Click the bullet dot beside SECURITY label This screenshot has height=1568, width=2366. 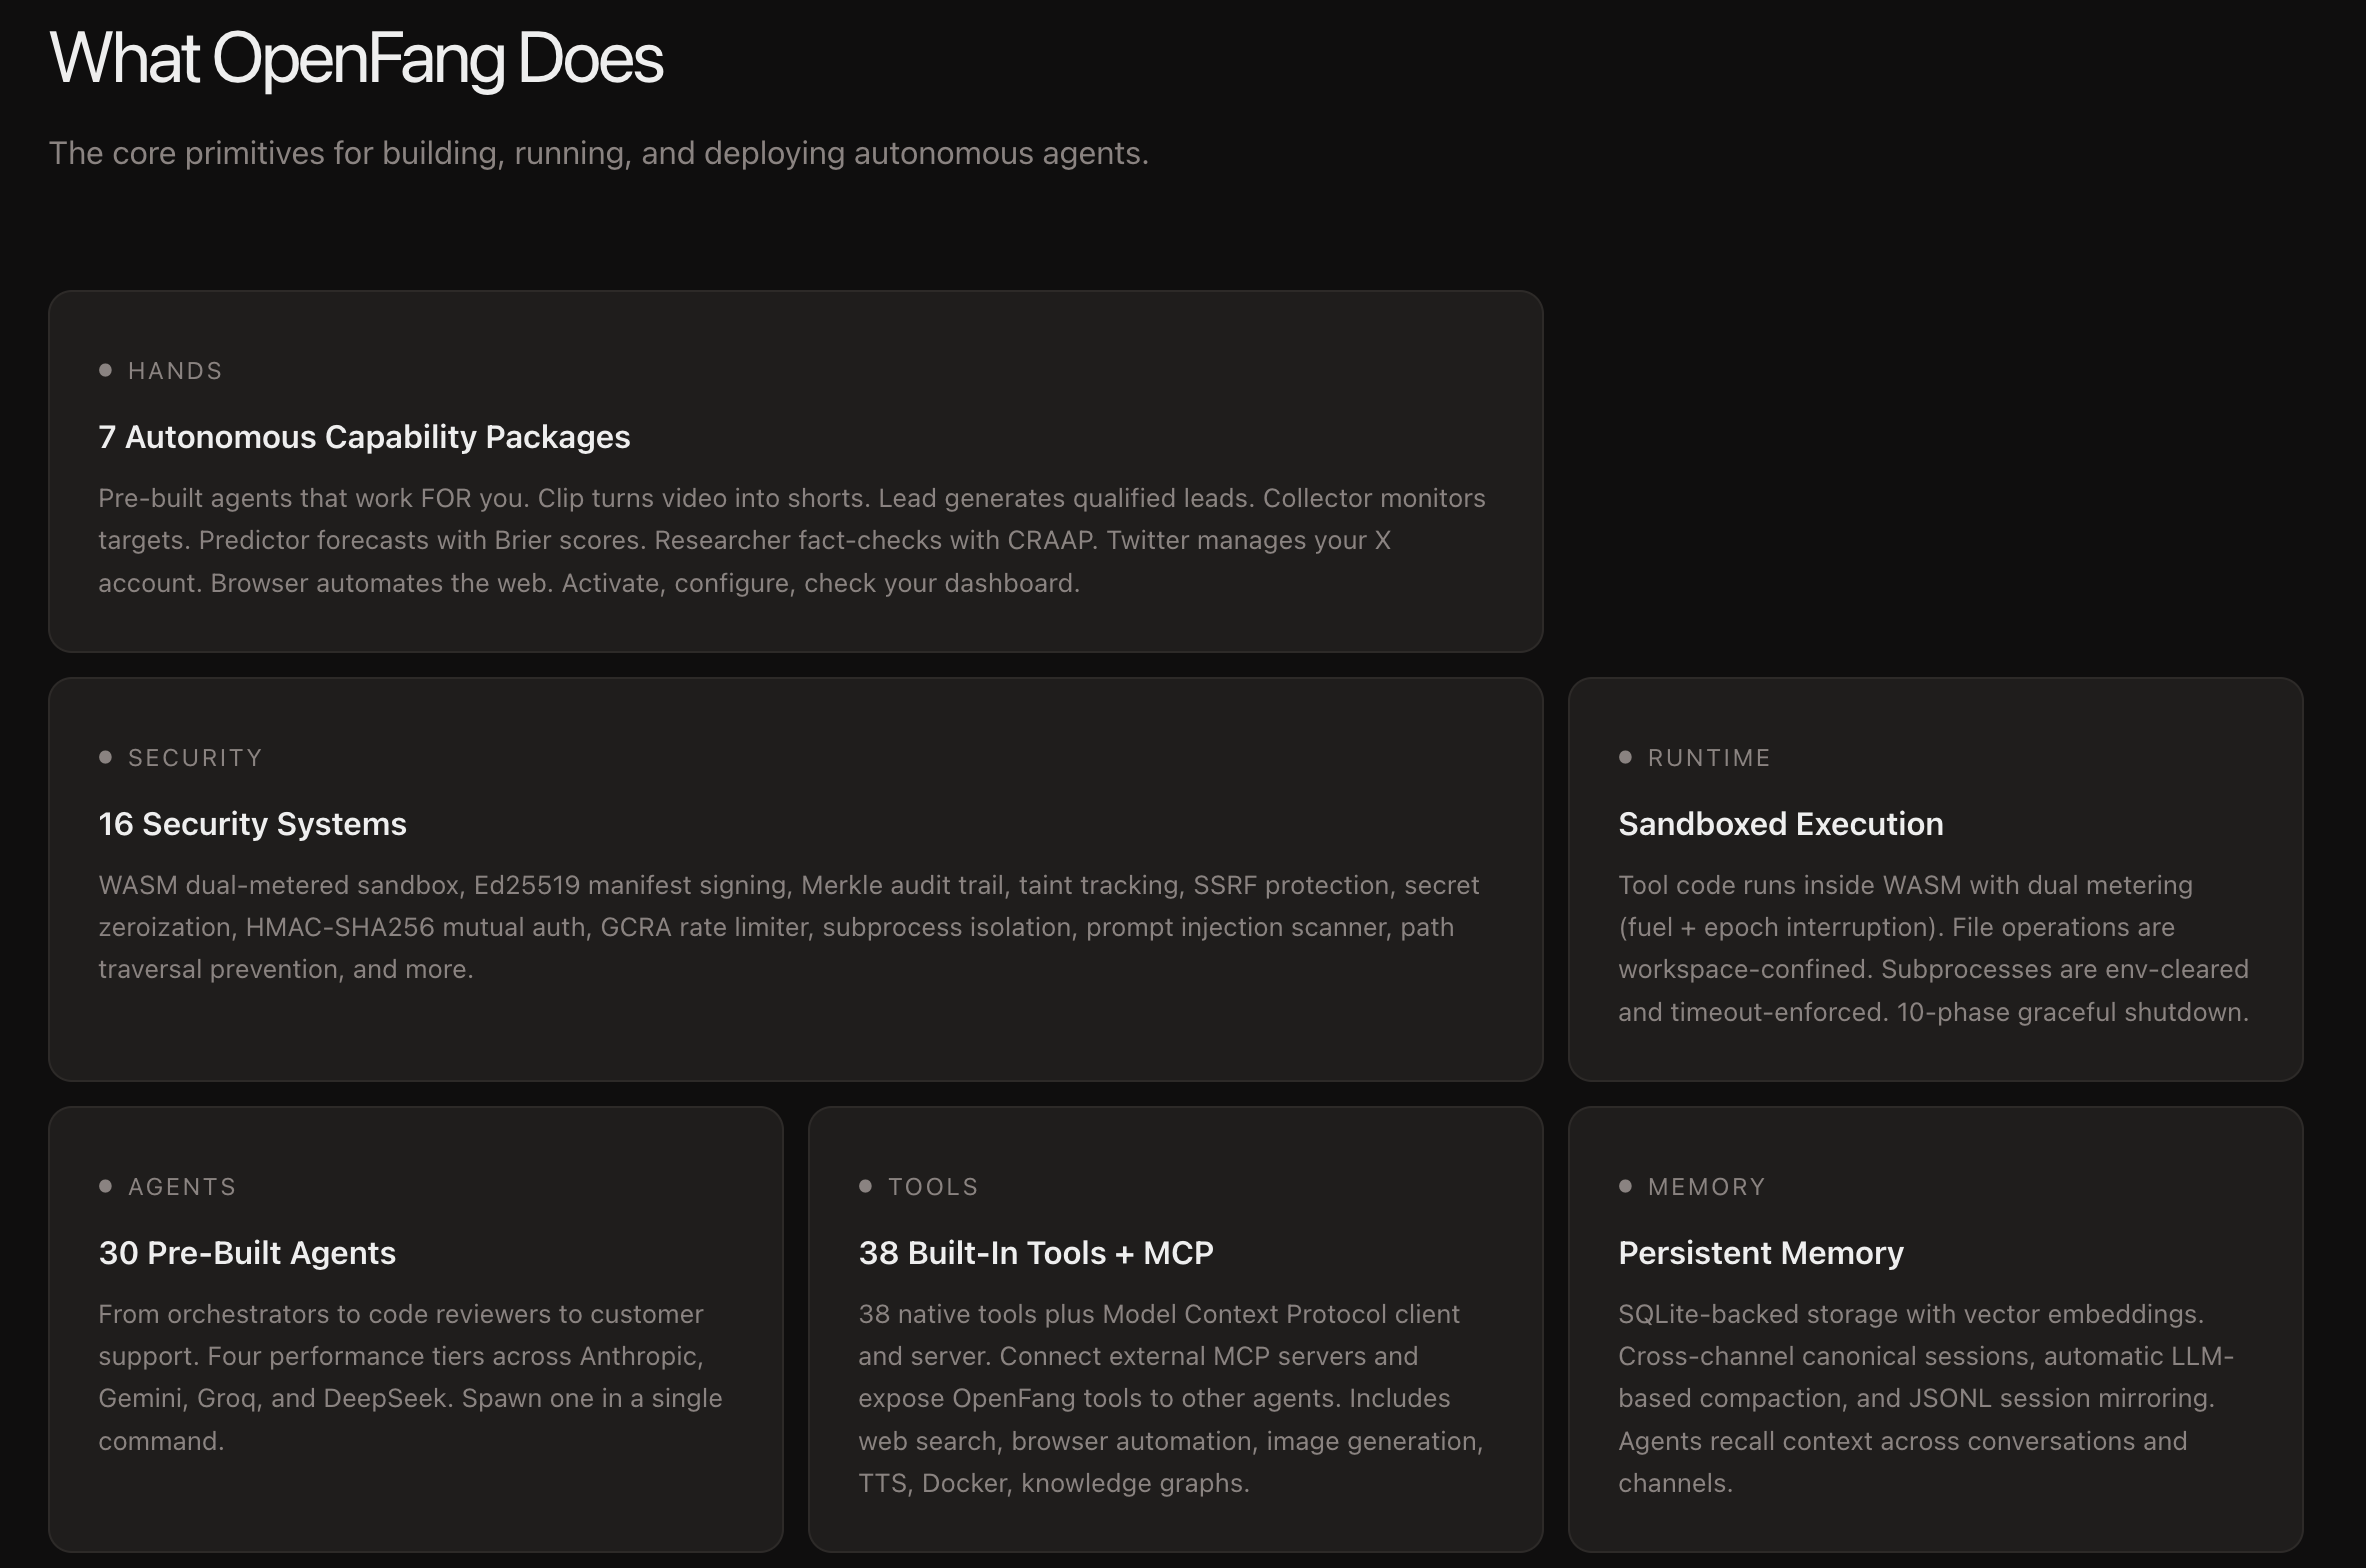coord(105,757)
